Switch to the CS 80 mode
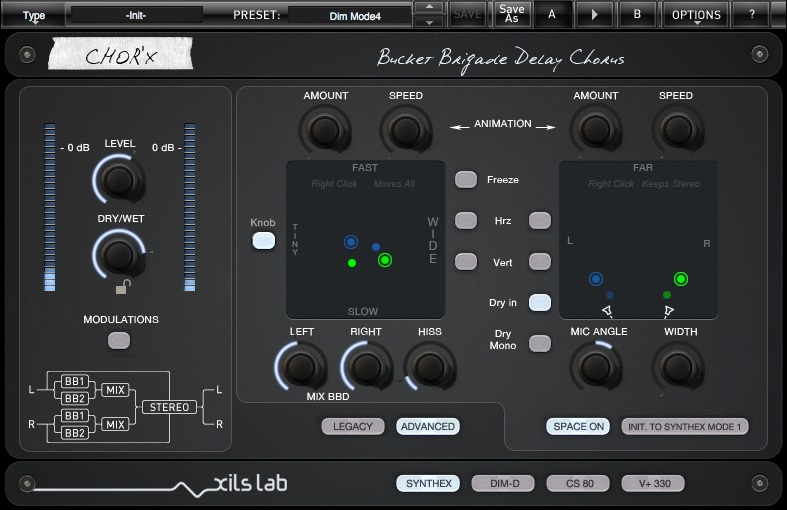This screenshot has height=510, width=787. [577, 484]
